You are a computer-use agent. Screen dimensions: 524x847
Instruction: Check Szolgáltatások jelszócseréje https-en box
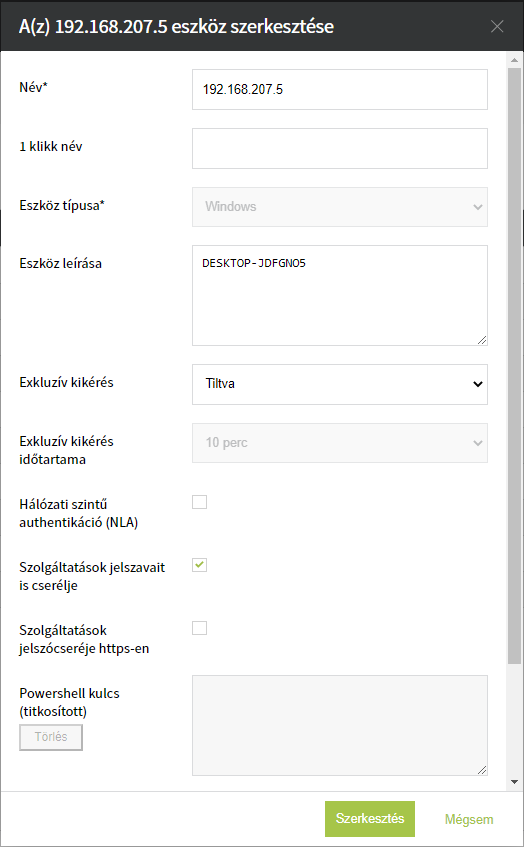[199, 628]
